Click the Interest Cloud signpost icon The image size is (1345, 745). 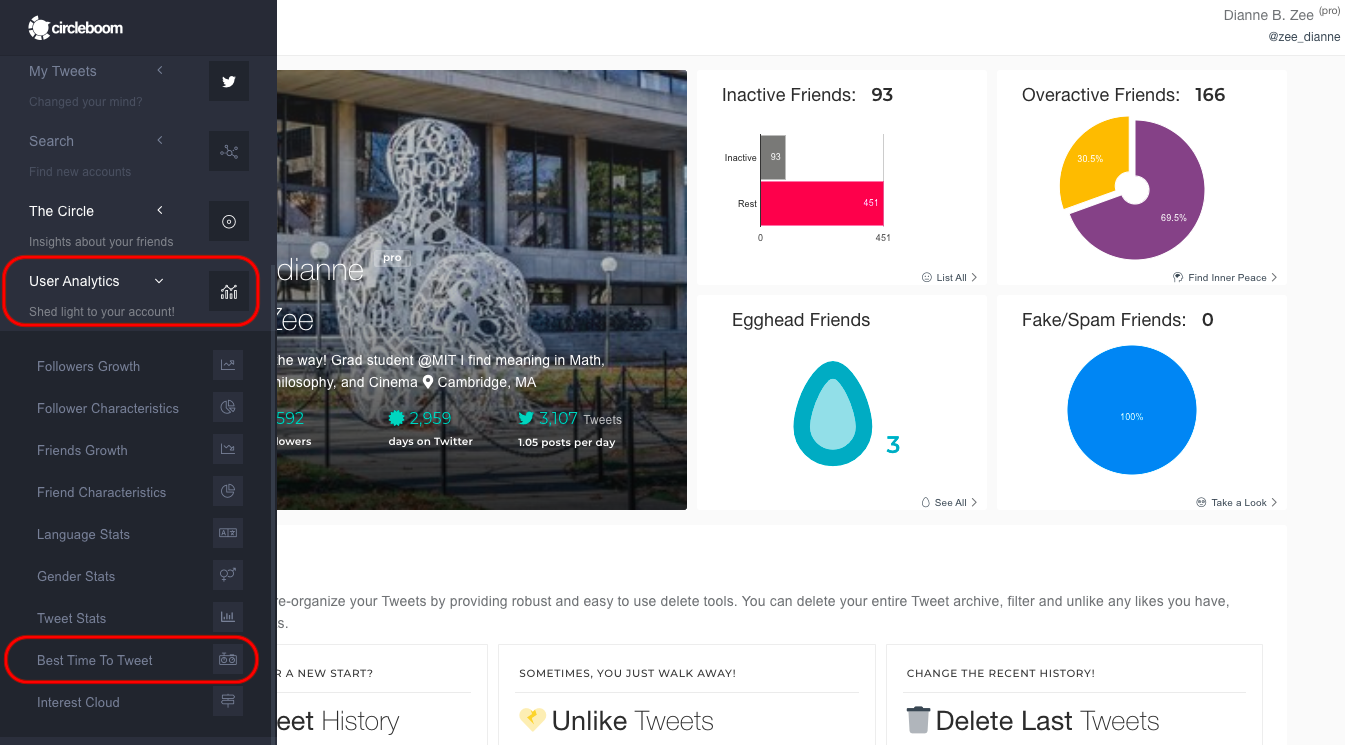point(228,702)
